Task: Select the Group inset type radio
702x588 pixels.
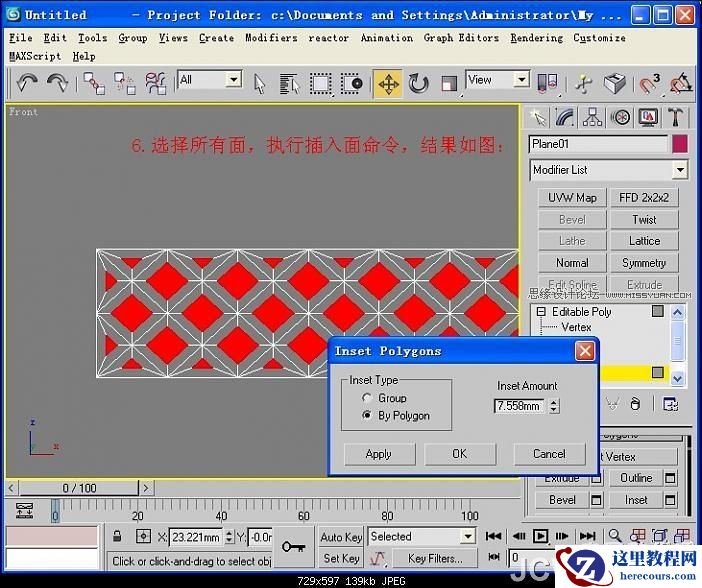Action: pyautogui.click(x=367, y=398)
